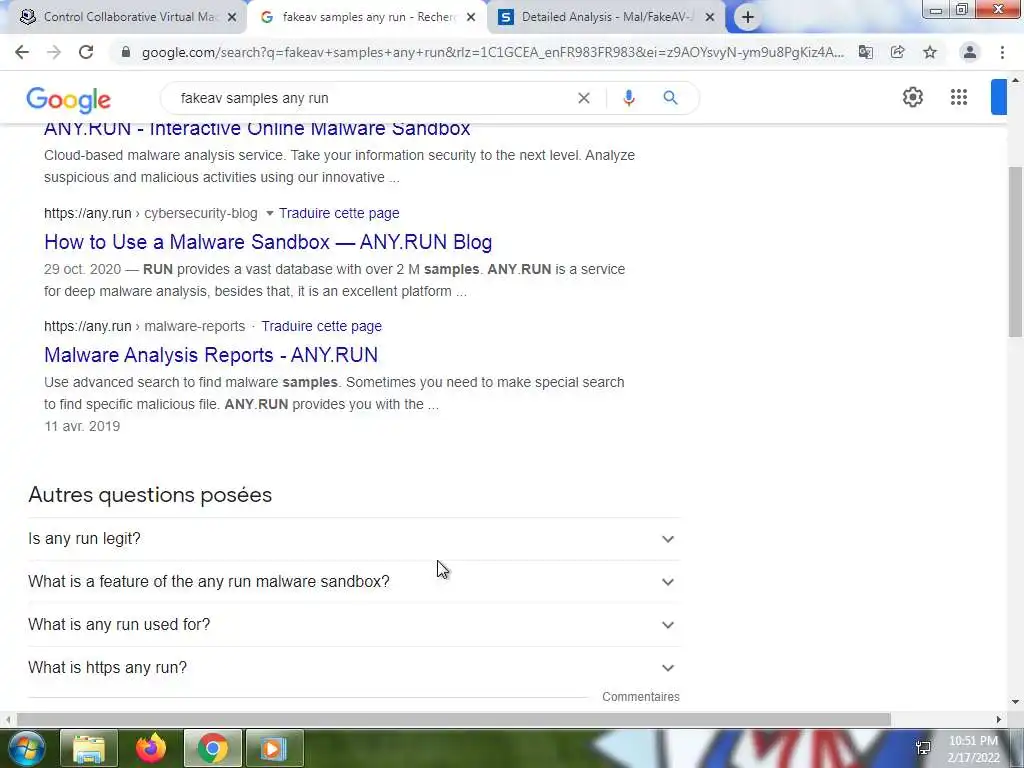Image resolution: width=1024 pixels, height=768 pixels.
Task: Click the Commentaires feedback link
Action: [641, 697]
